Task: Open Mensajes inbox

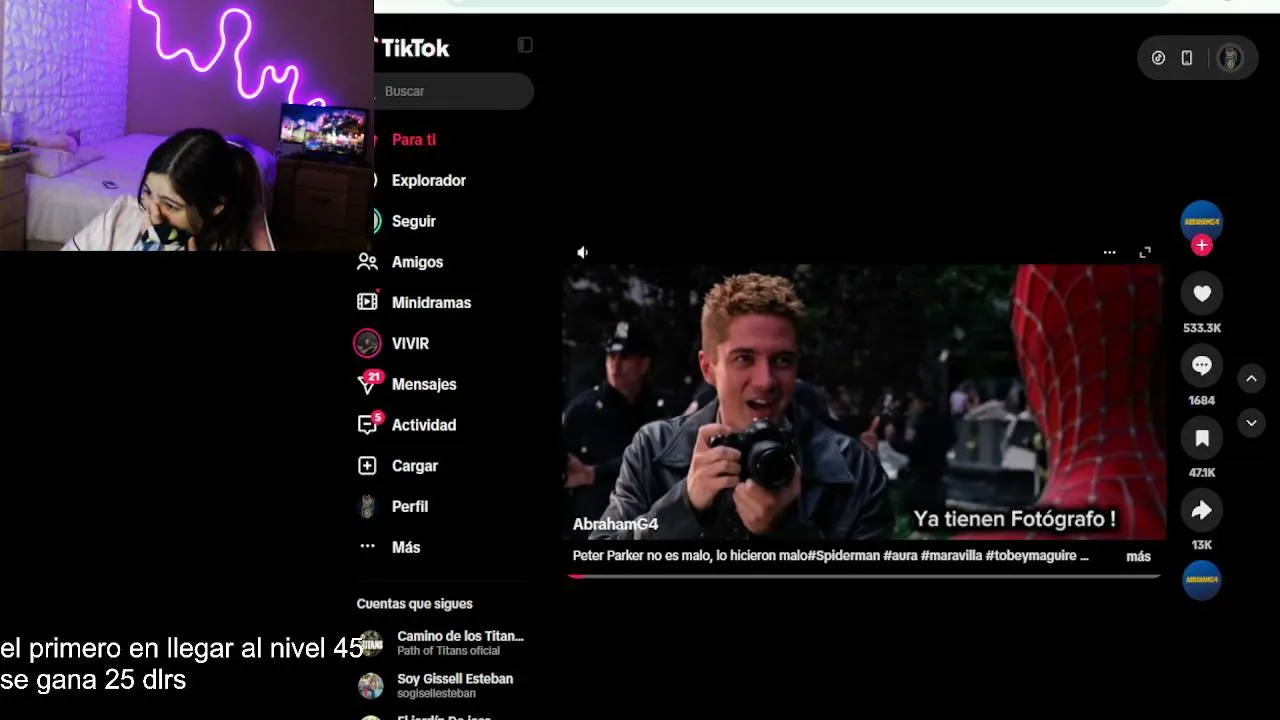Action: tap(424, 384)
